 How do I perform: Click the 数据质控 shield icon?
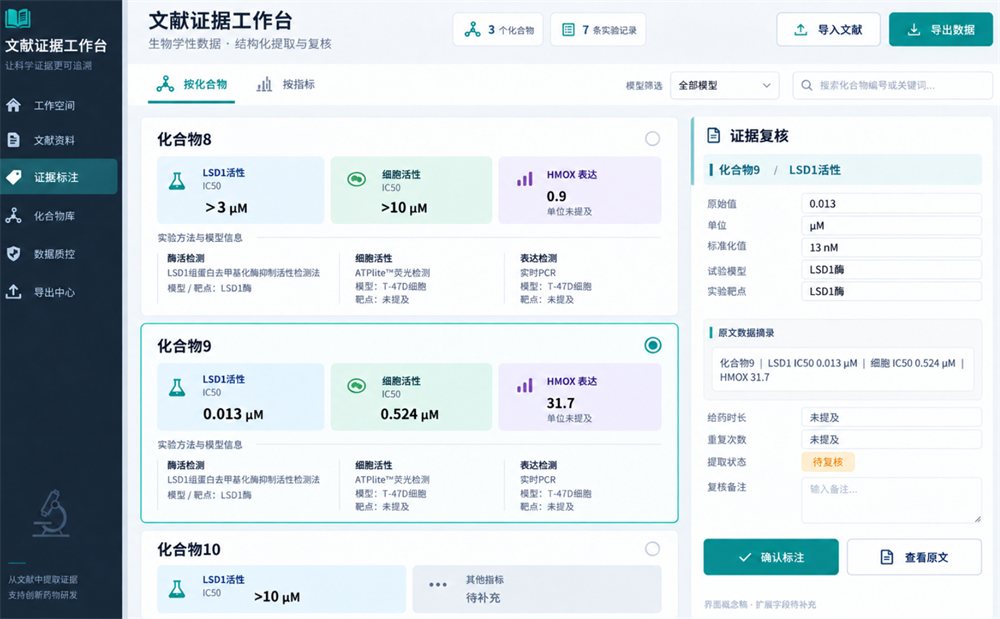(13, 254)
